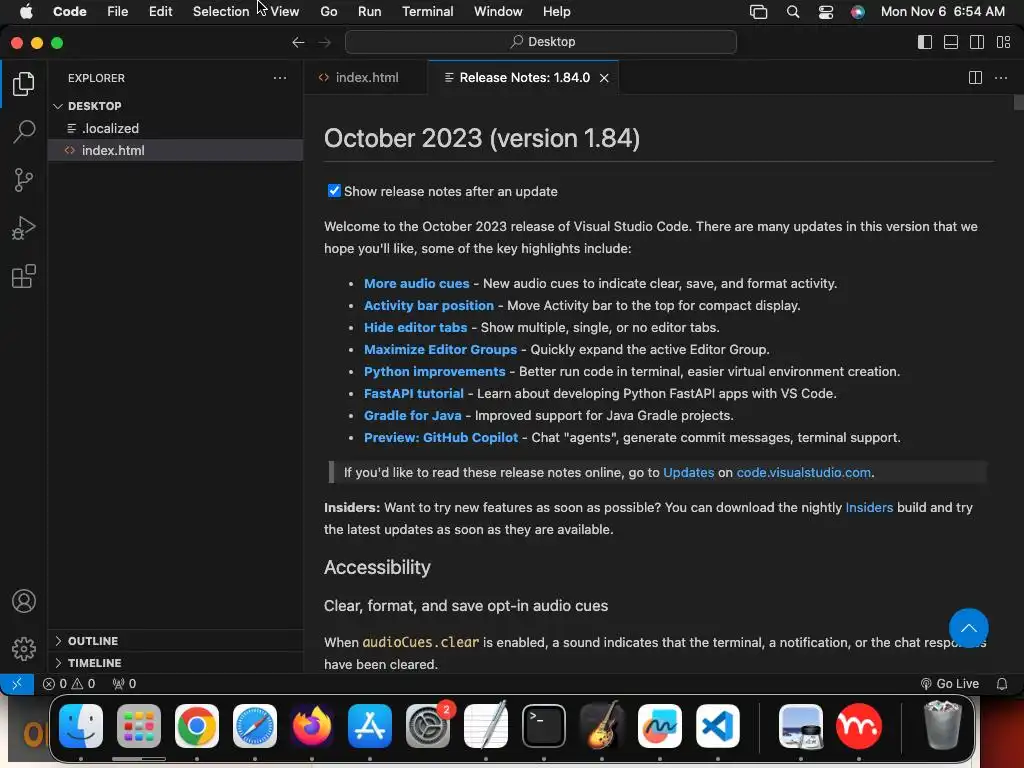Image resolution: width=1024 pixels, height=768 pixels.
Task: Launch Google Chrome from the Dock
Action: 197,726
